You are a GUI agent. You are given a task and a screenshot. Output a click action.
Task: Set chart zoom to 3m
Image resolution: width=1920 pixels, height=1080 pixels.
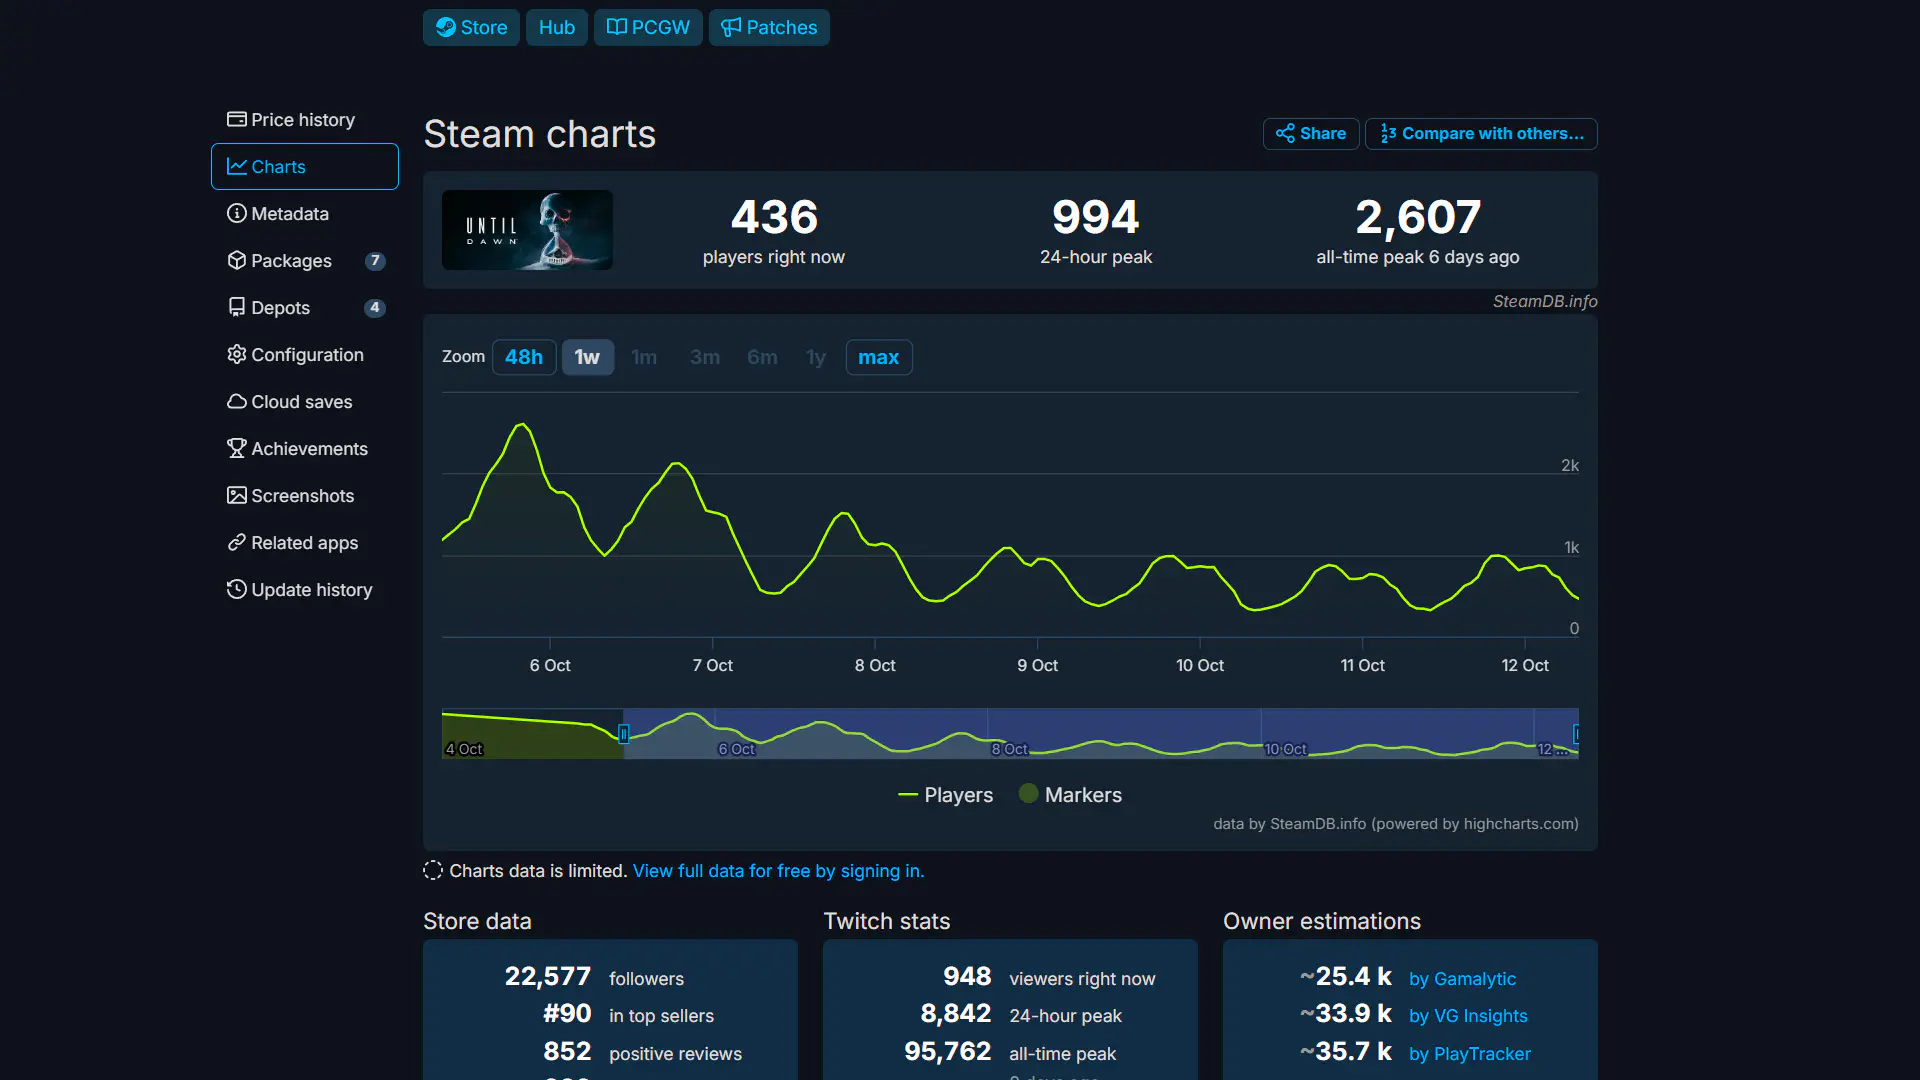(705, 357)
